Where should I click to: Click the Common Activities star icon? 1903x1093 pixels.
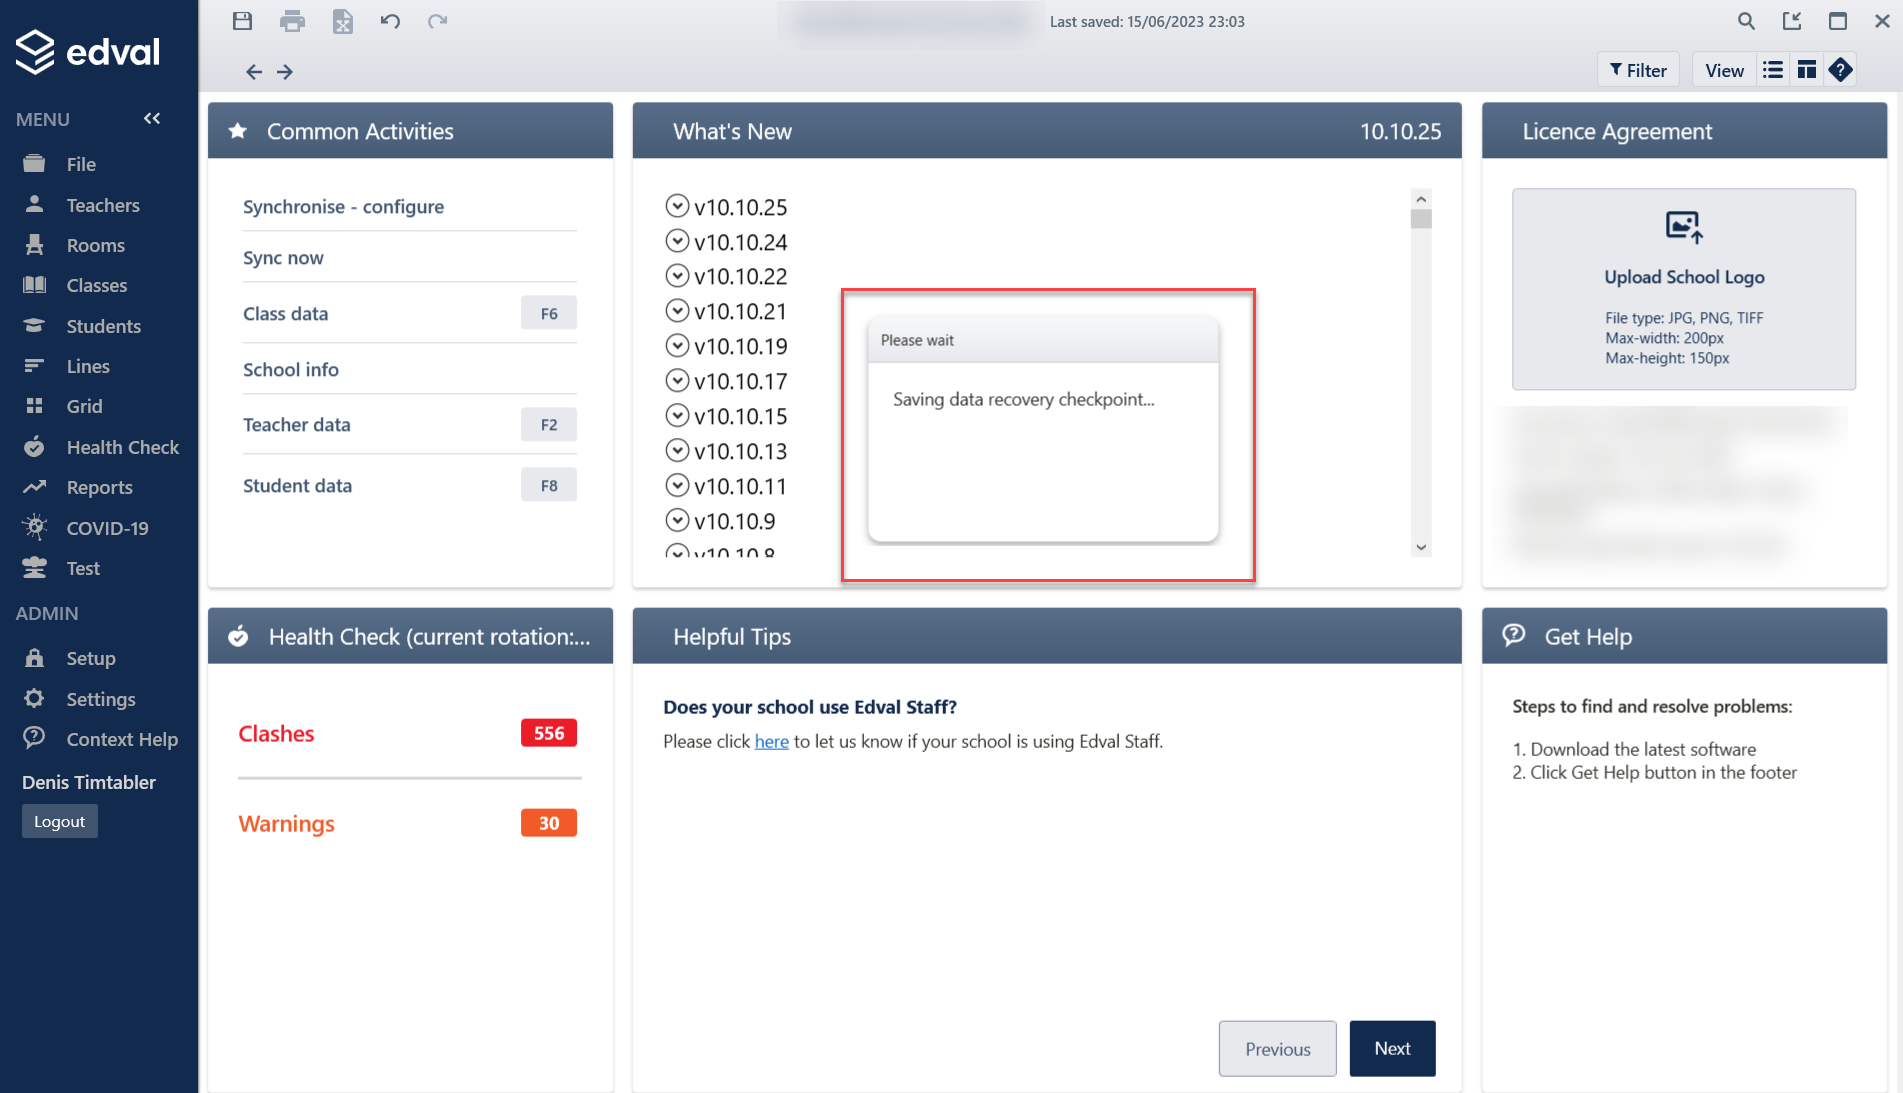(238, 131)
